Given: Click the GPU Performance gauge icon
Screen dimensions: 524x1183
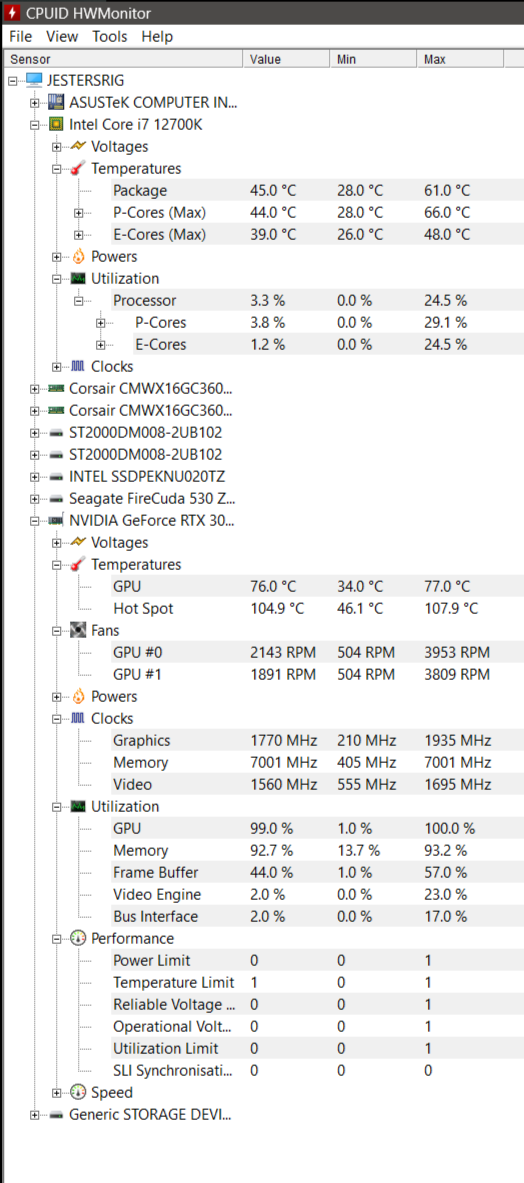Looking at the screenshot, I should 78,939.
